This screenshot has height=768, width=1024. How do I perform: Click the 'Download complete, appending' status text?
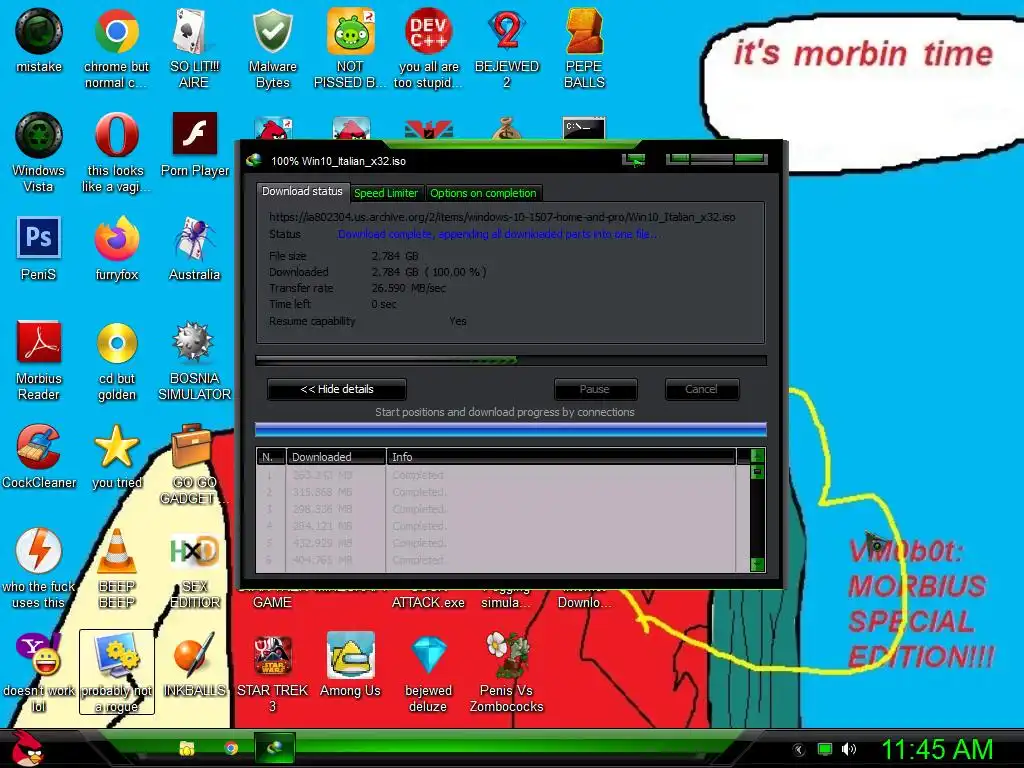(498, 234)
